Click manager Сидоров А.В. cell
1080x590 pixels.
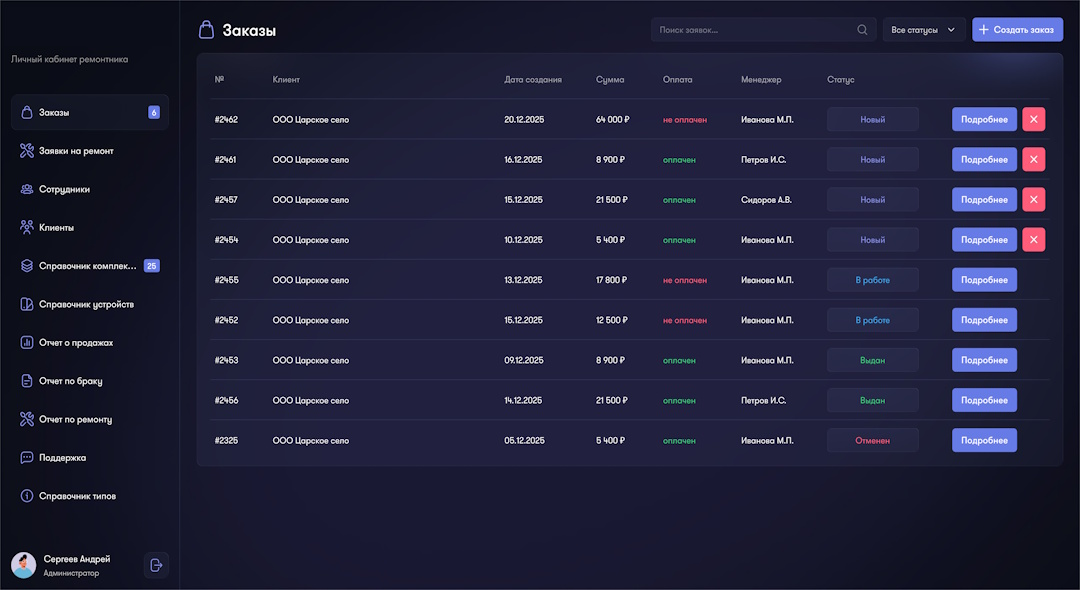point(766,200)
